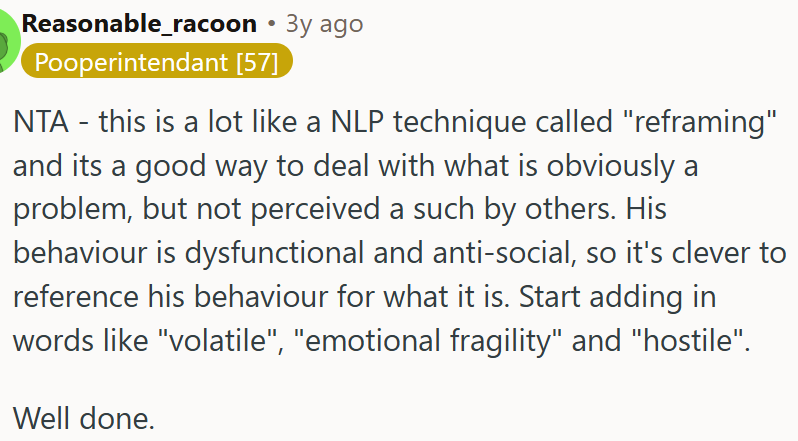
Task: Click the word 'reference' starting fifth line
Action: tap(66, 297)
